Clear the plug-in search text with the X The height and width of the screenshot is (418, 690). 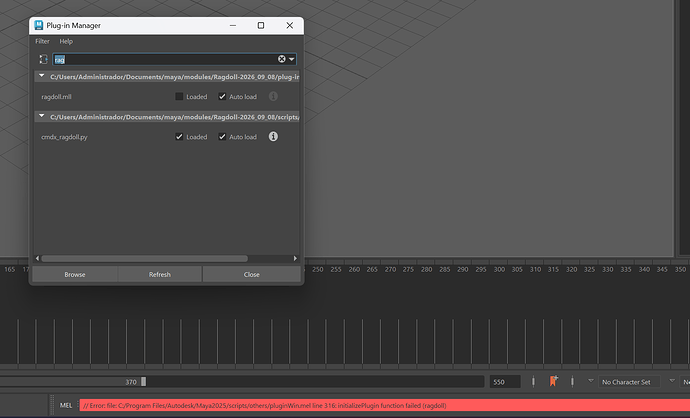coord(282,59)
